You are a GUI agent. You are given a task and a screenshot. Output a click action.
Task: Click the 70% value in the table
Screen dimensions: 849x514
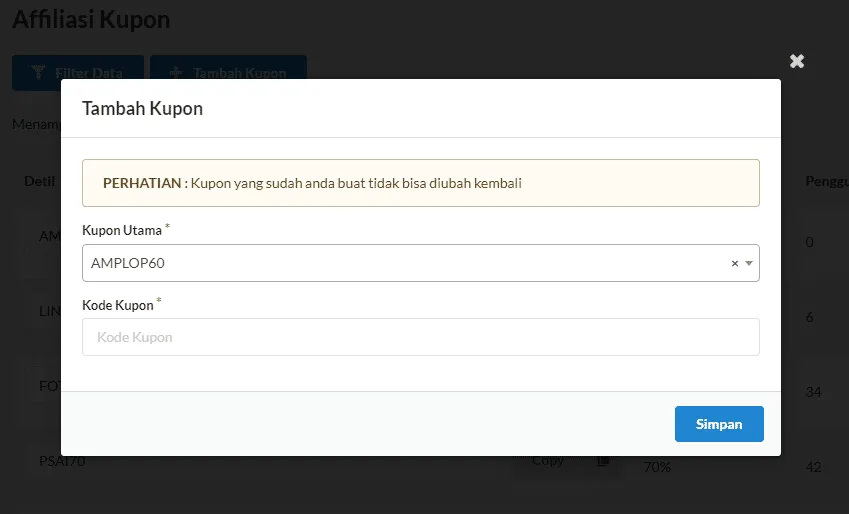click(657, 467)
